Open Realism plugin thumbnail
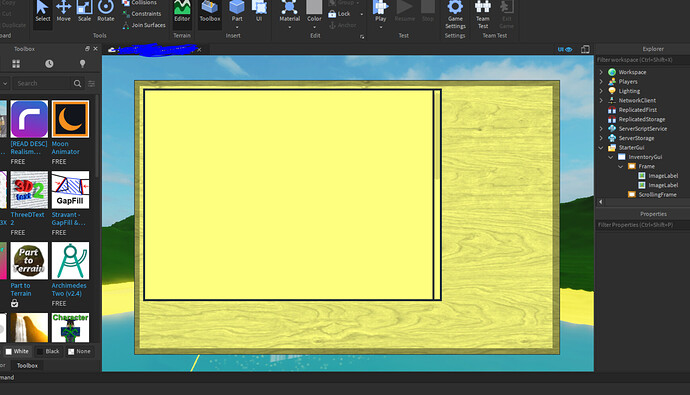Image resolution: width=690 pixels, height=395 pixels. [29, 119]
